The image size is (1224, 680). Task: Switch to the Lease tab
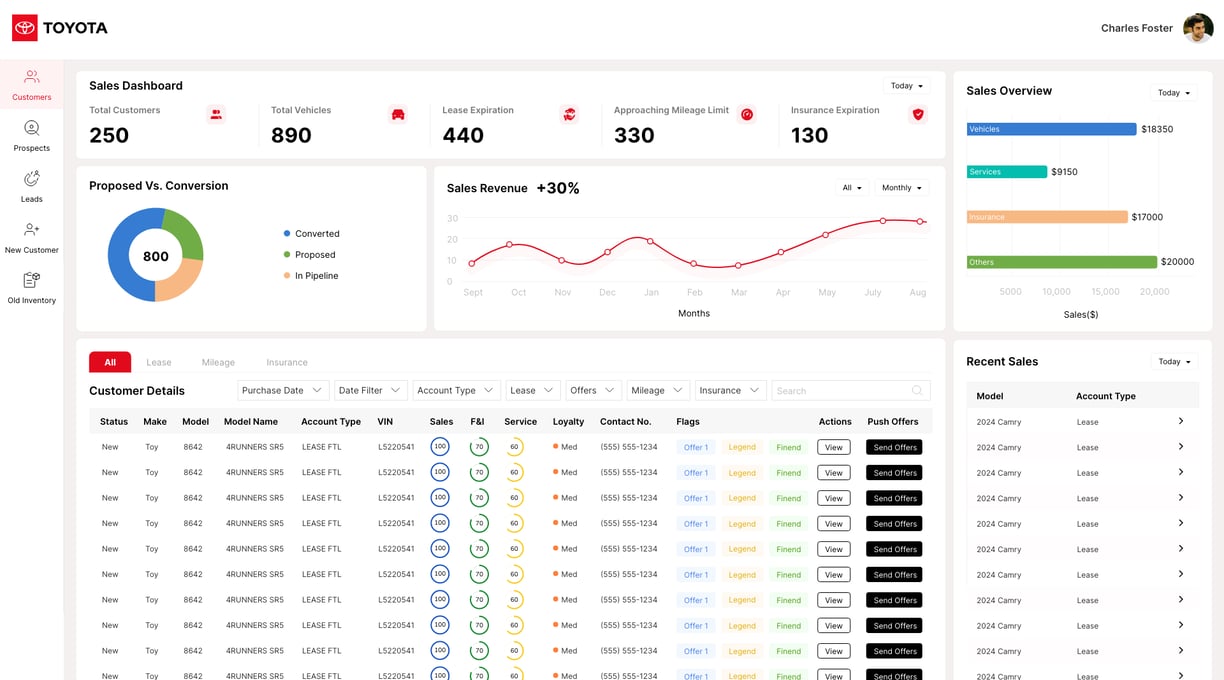pyautogui.click(x=158, y=363)
